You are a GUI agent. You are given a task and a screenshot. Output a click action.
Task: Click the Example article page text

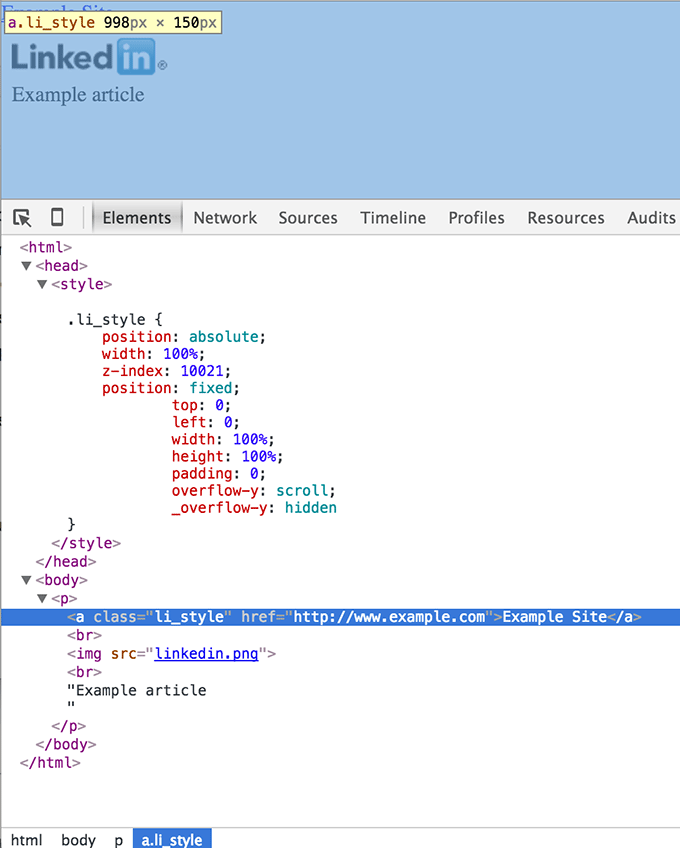pyautogui.click(x=78, y=95)
